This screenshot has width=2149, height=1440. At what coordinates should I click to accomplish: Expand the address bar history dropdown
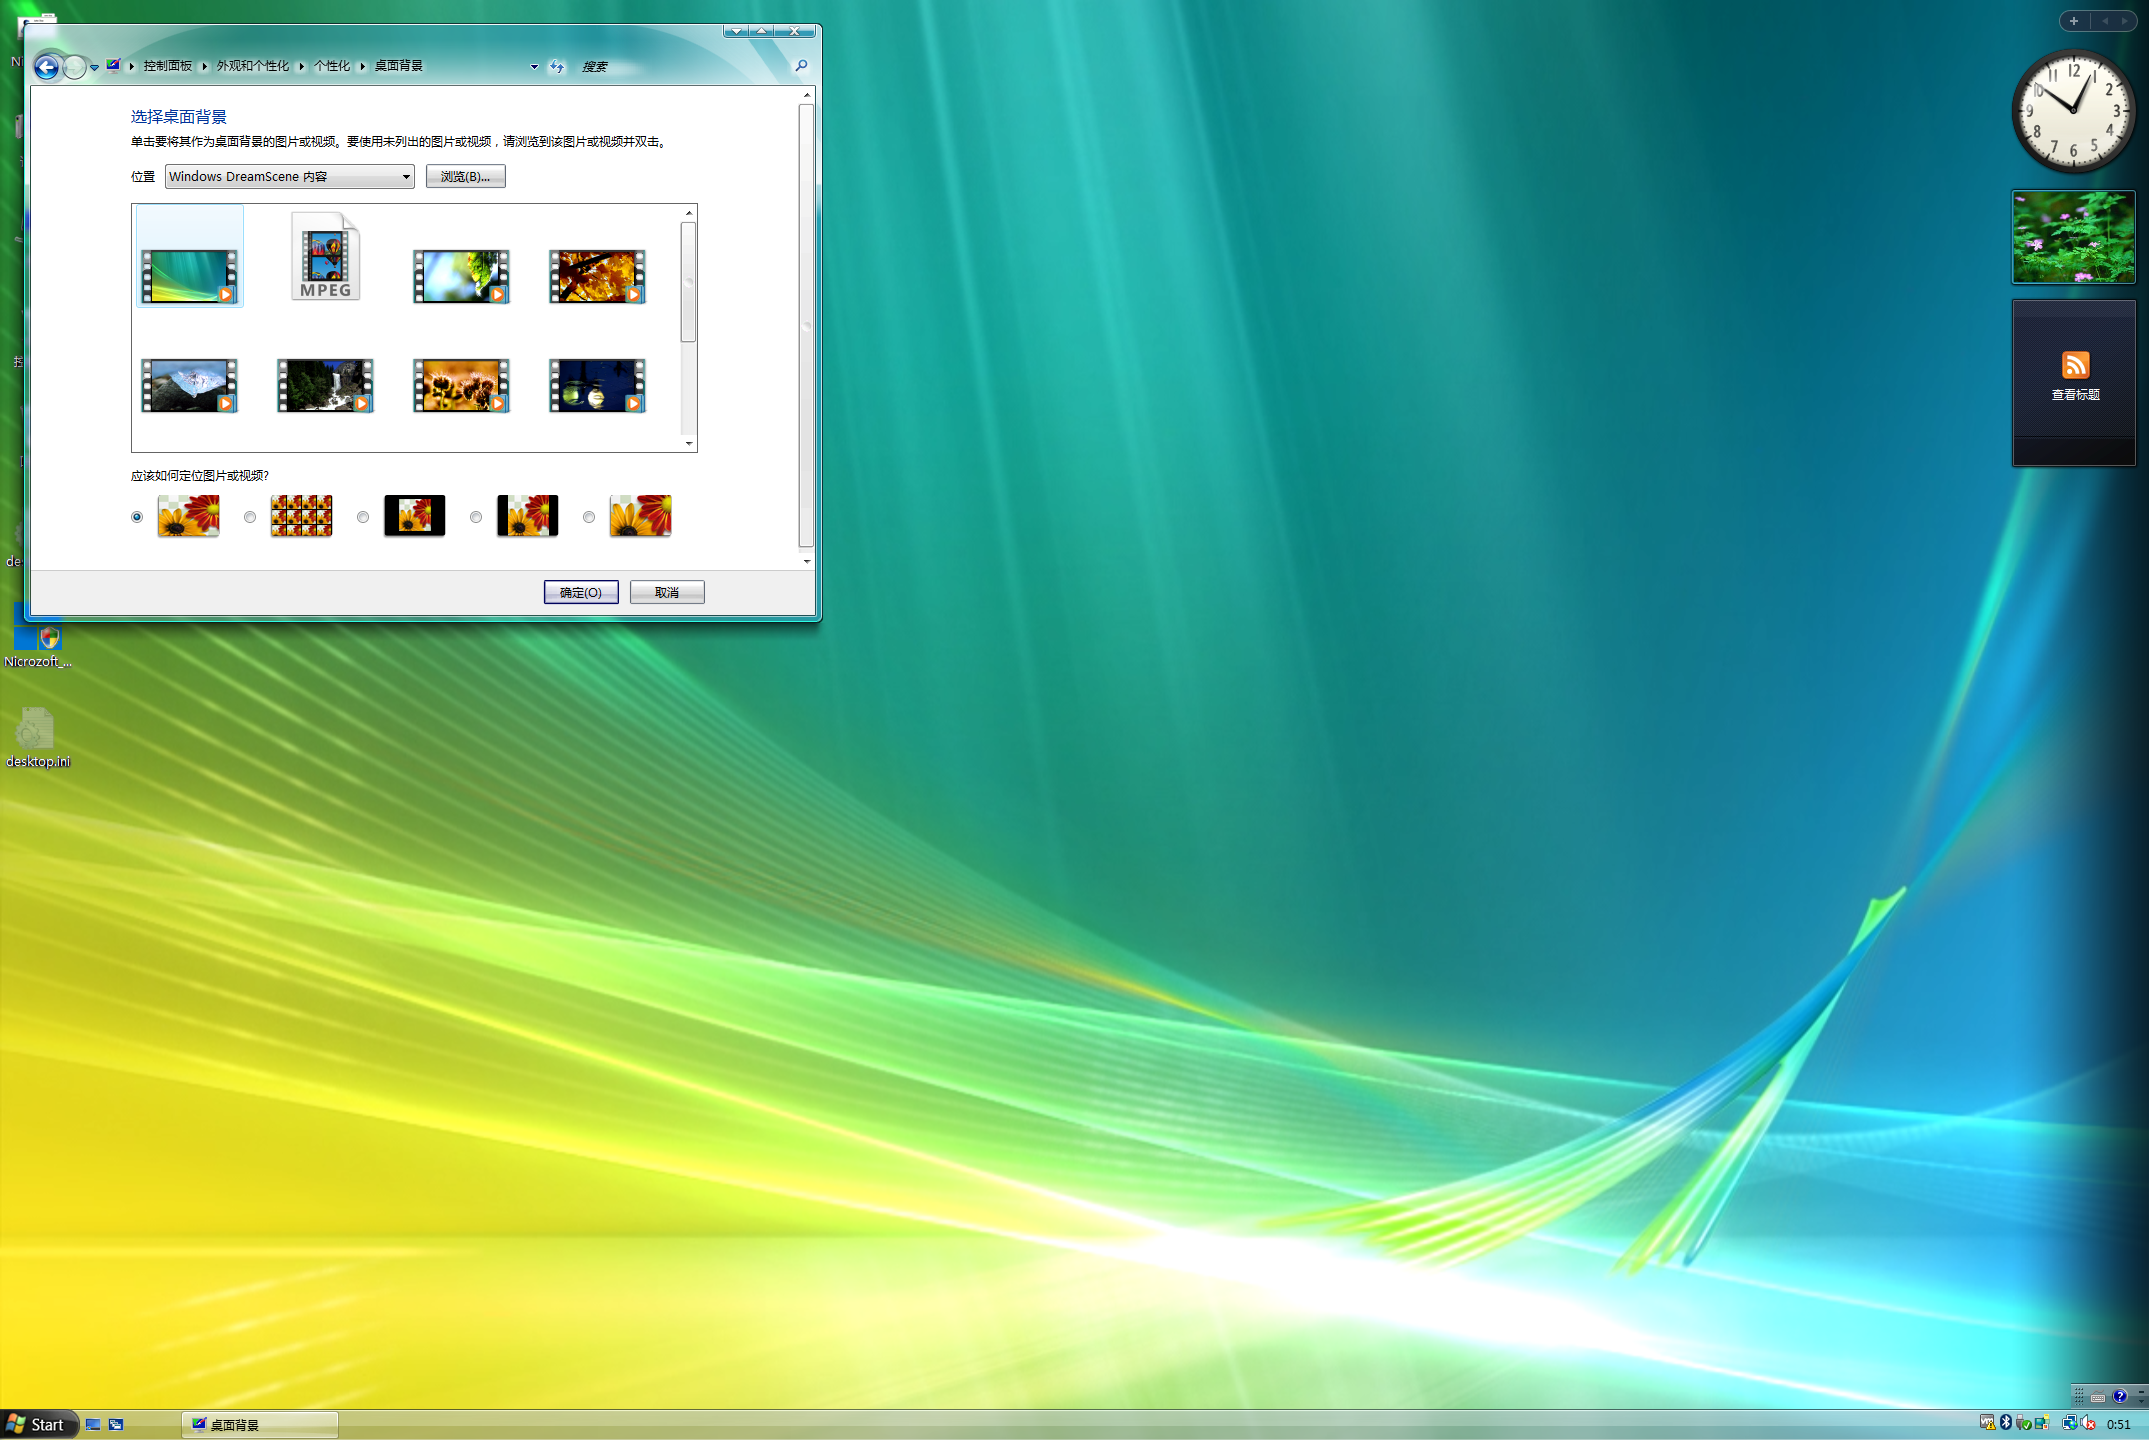point(534,67)
